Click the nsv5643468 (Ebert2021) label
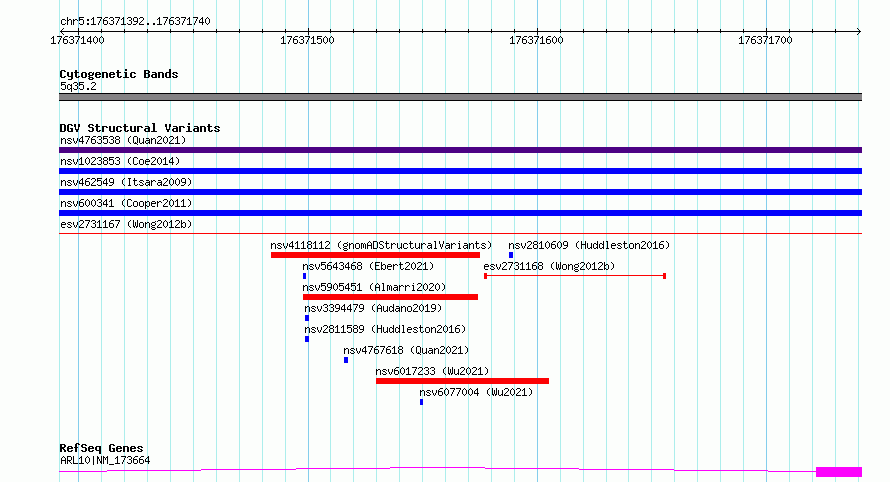 click(368, 266)
